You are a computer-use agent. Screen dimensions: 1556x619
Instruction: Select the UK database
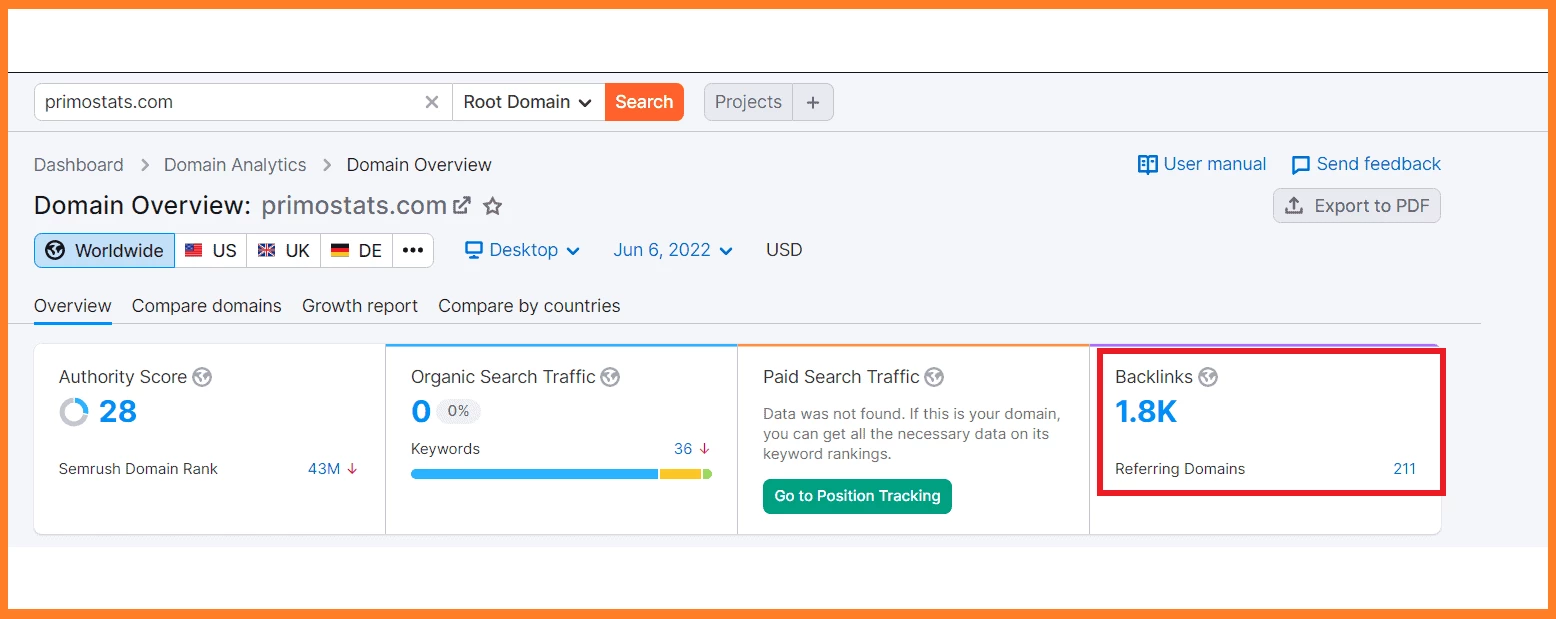click(x=284, y=250)
